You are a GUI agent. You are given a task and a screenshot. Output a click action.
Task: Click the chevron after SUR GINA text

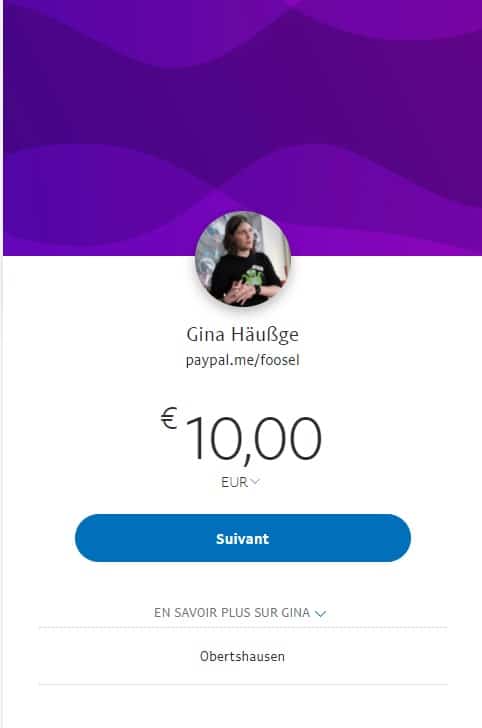320,613
